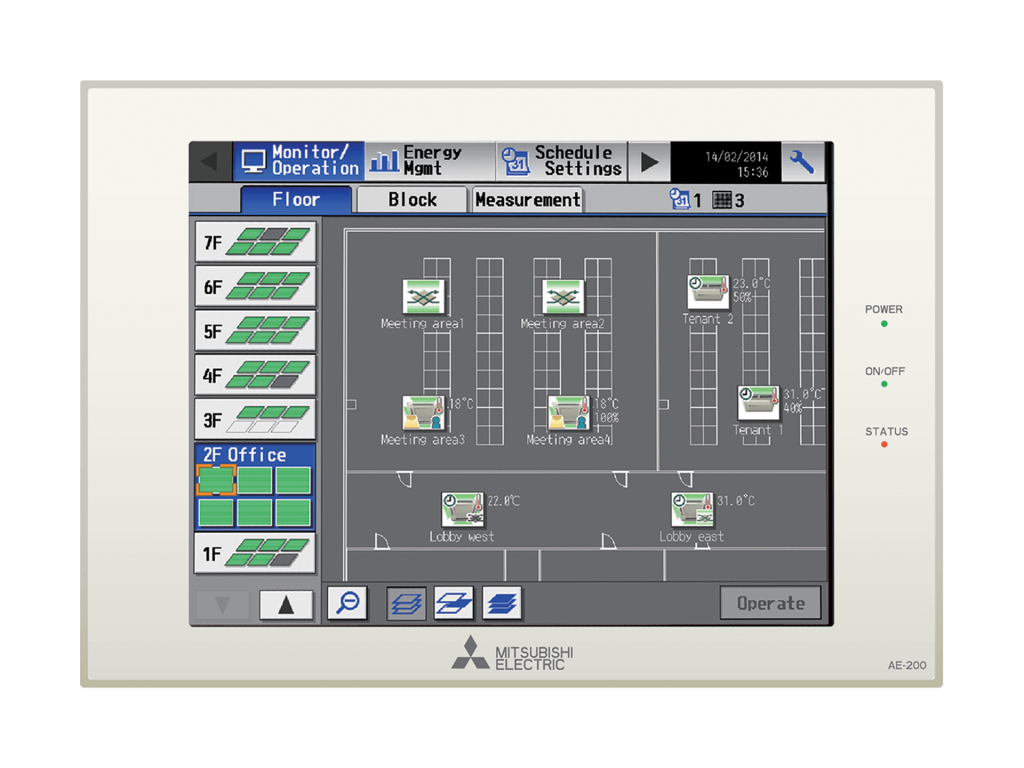Viewport: 1024px width, 768px height.
Task: Select the Meeting area1 unit icon
Action: (x=424, y=295)
